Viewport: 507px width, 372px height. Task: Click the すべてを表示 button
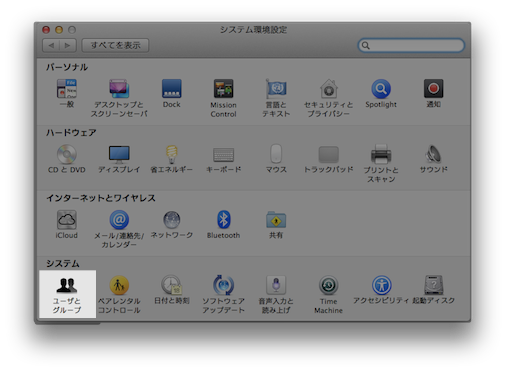click(x=115, y=45)
